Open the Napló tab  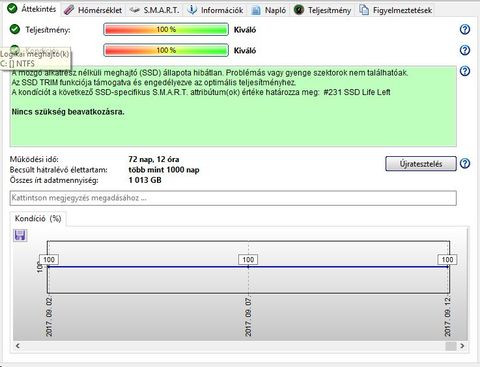click(x=269, y=10)
